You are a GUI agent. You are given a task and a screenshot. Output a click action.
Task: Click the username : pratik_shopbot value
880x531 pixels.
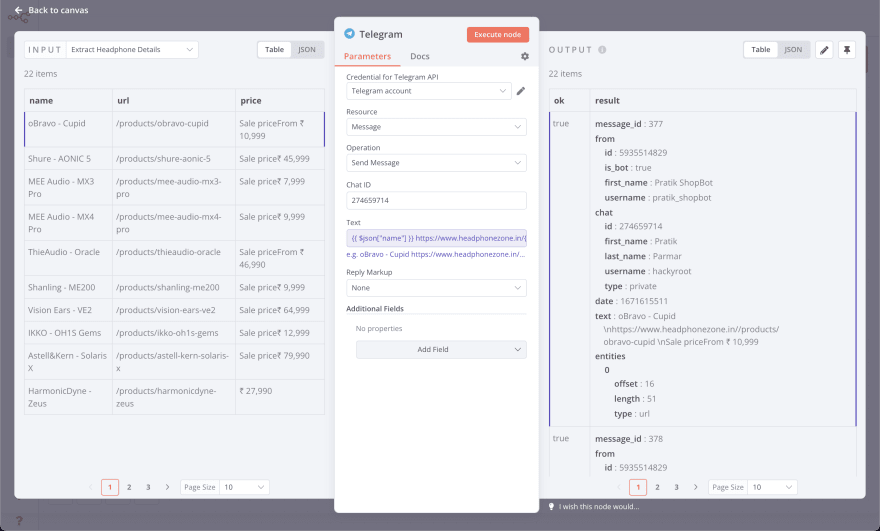[658, 198]
